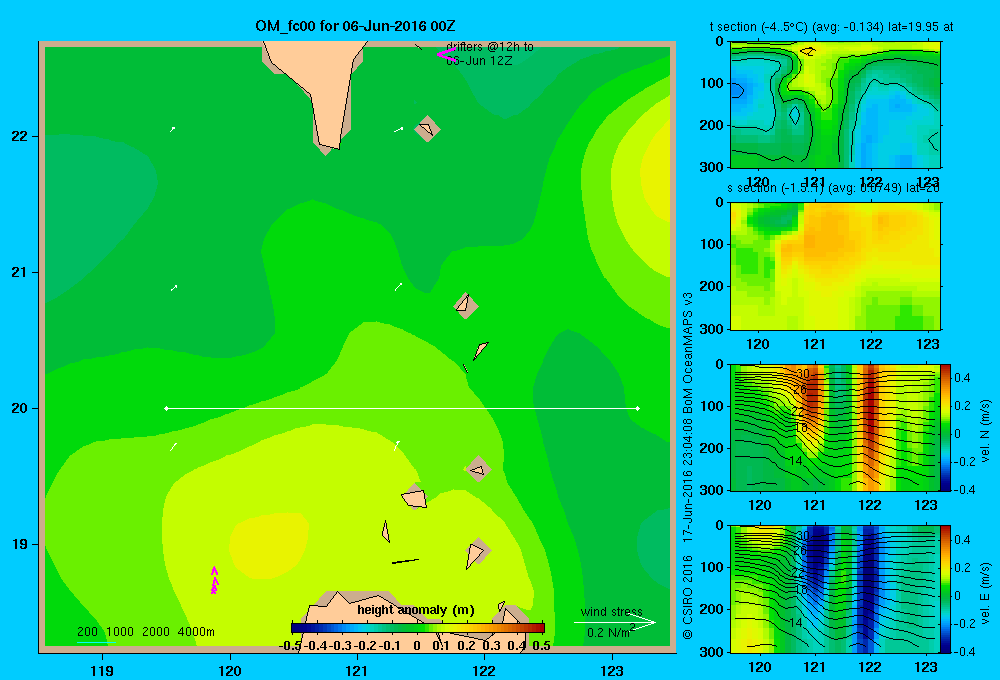This screenshot has height=680, width=1000.
Task: Click the vel. E color scale bar
Action: coord(945,589)
